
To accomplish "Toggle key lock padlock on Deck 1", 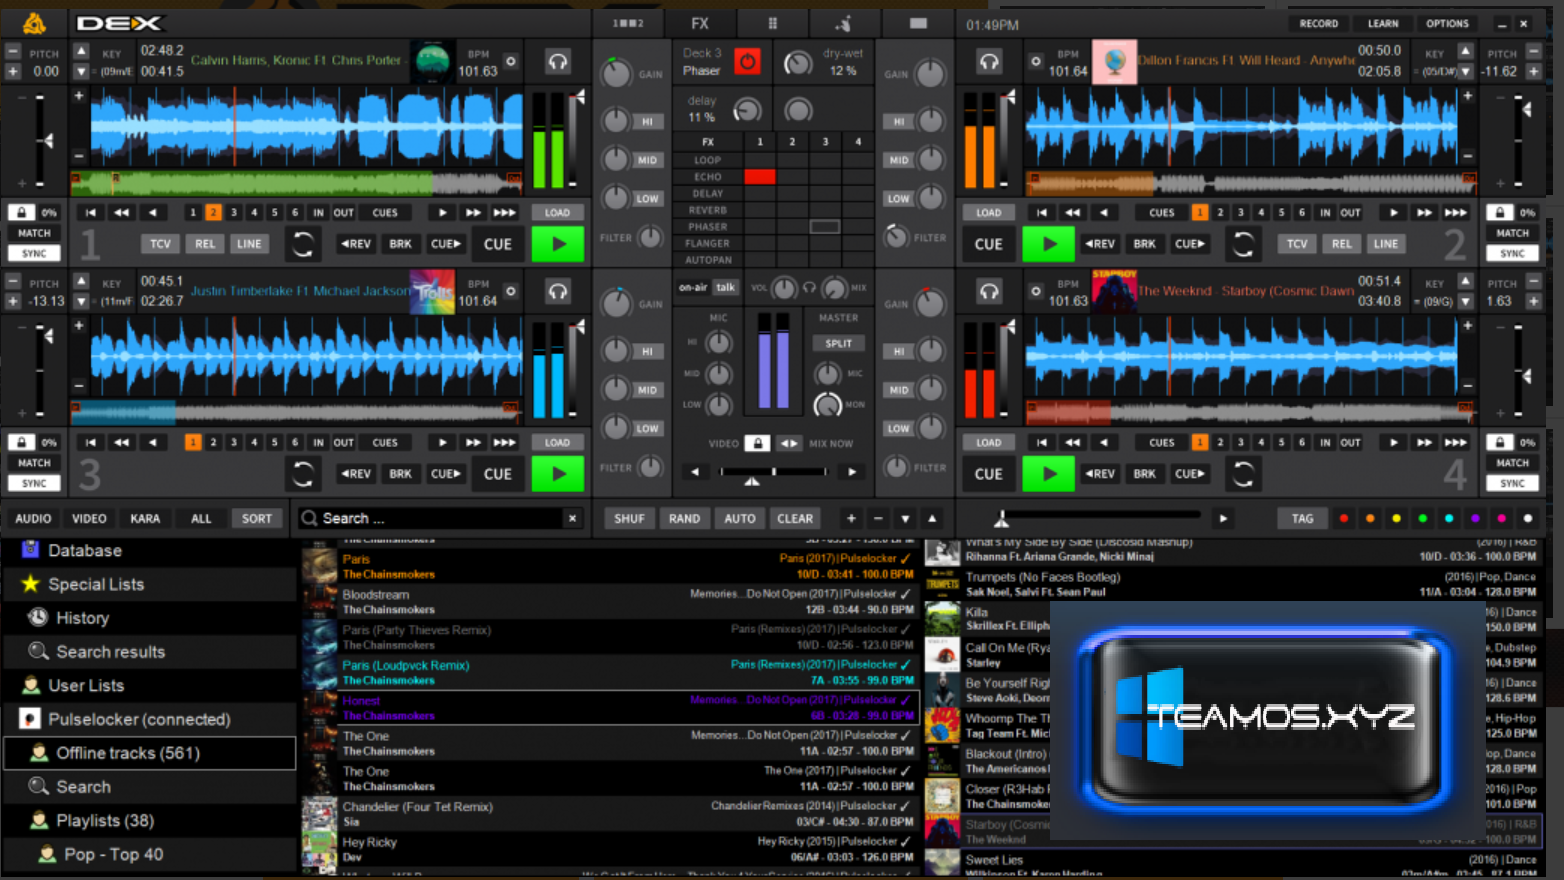I will click(x=21, y=213).
